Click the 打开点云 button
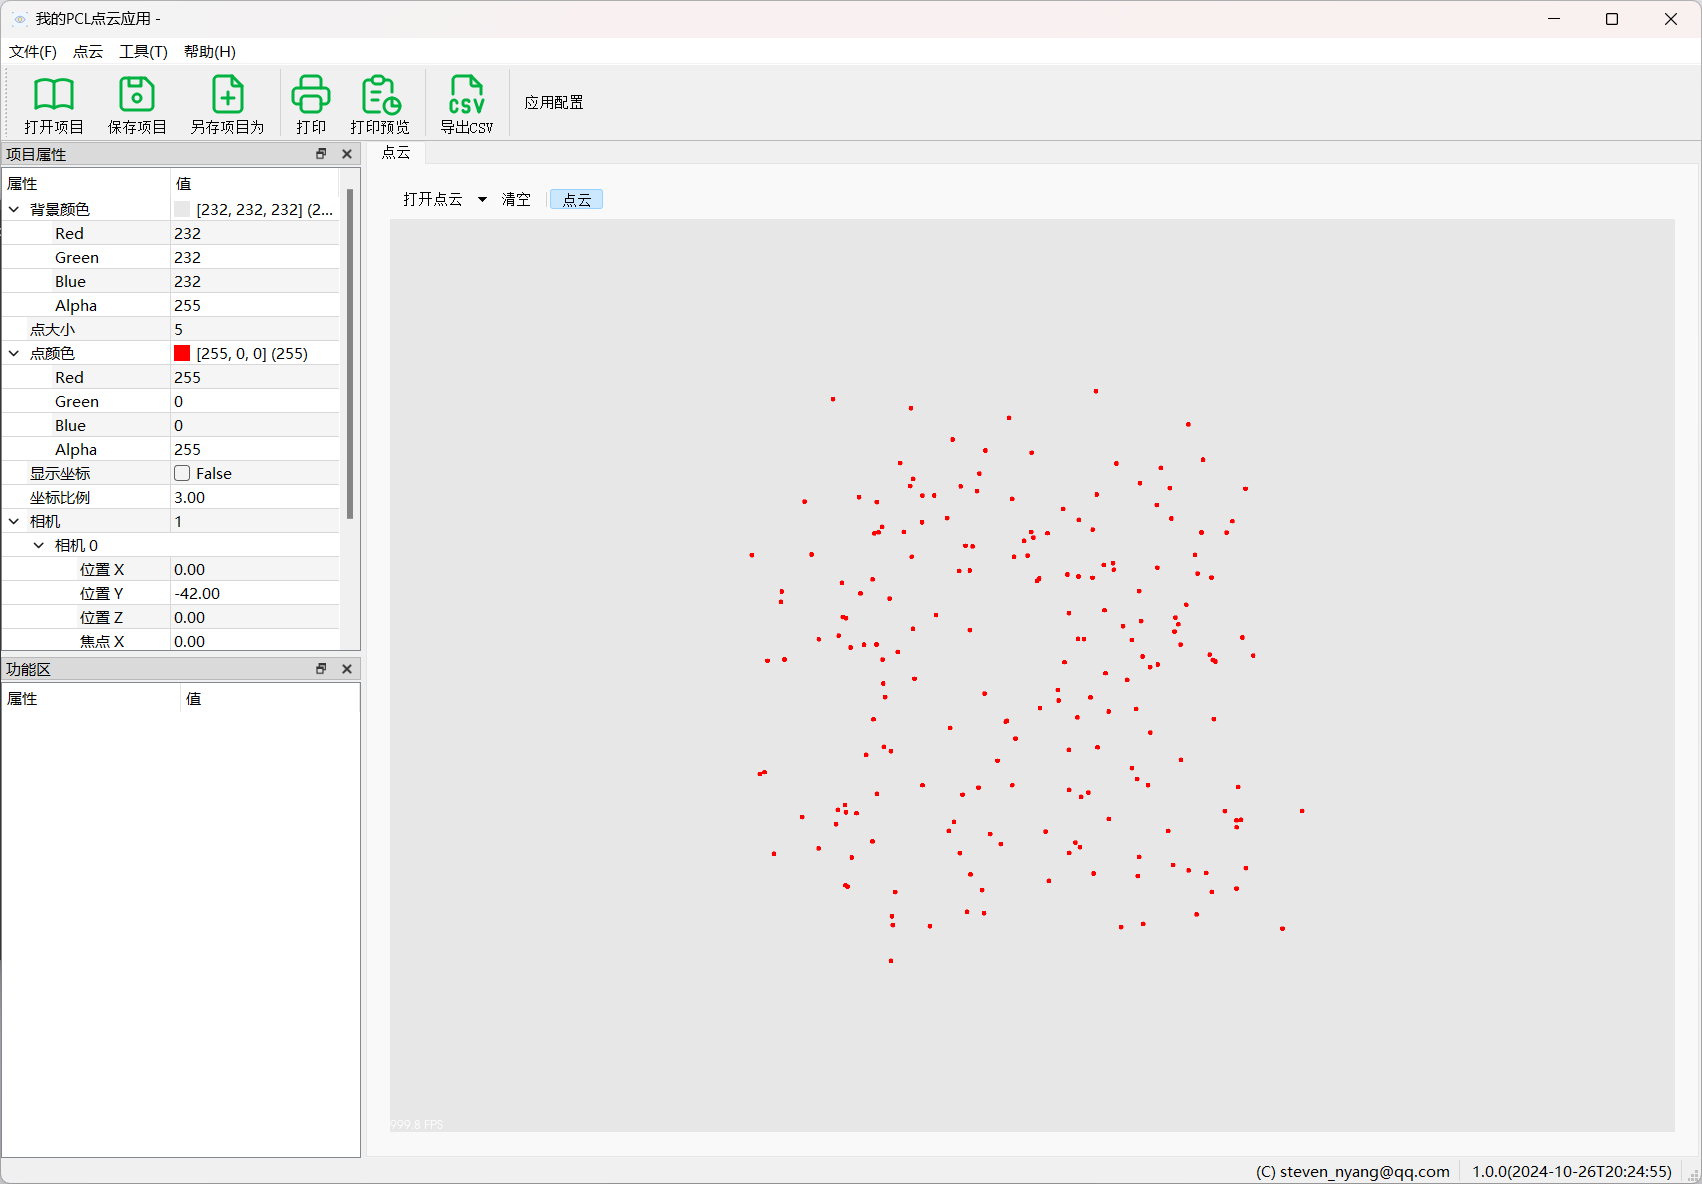 pyautogui.click(x=433, y=199)
